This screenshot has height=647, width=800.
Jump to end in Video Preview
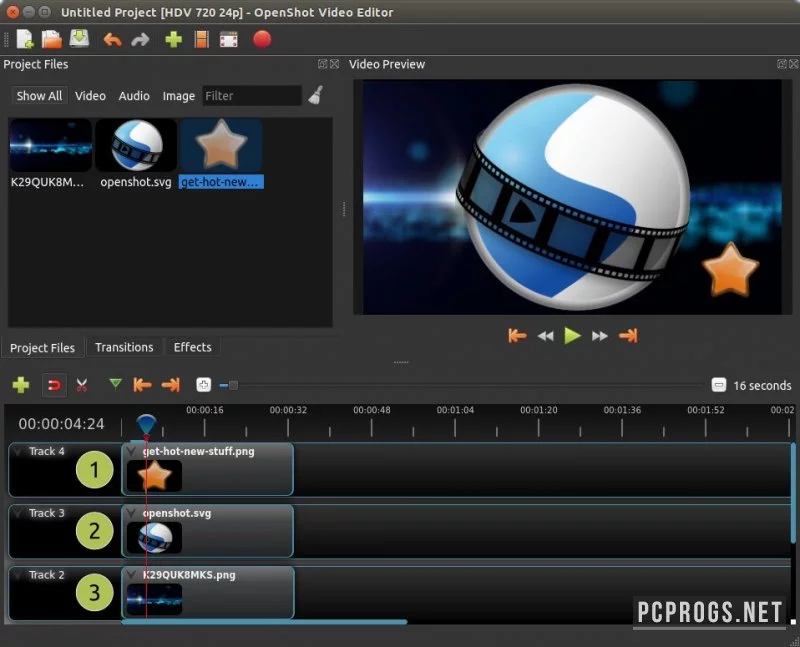[628, 336]
